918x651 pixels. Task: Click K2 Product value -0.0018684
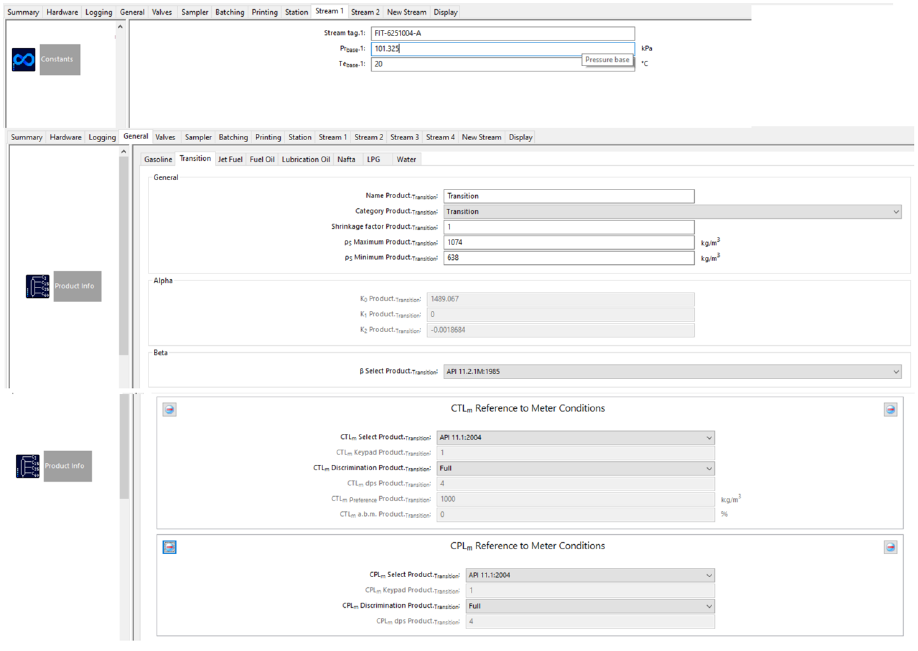coord(561,330)
